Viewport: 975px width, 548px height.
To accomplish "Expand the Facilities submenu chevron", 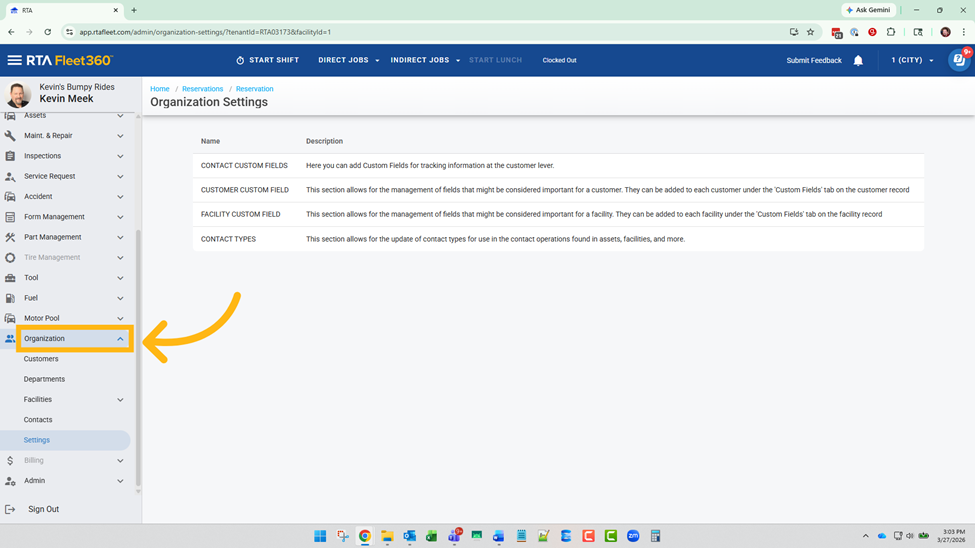I will (x=120, y=400).
